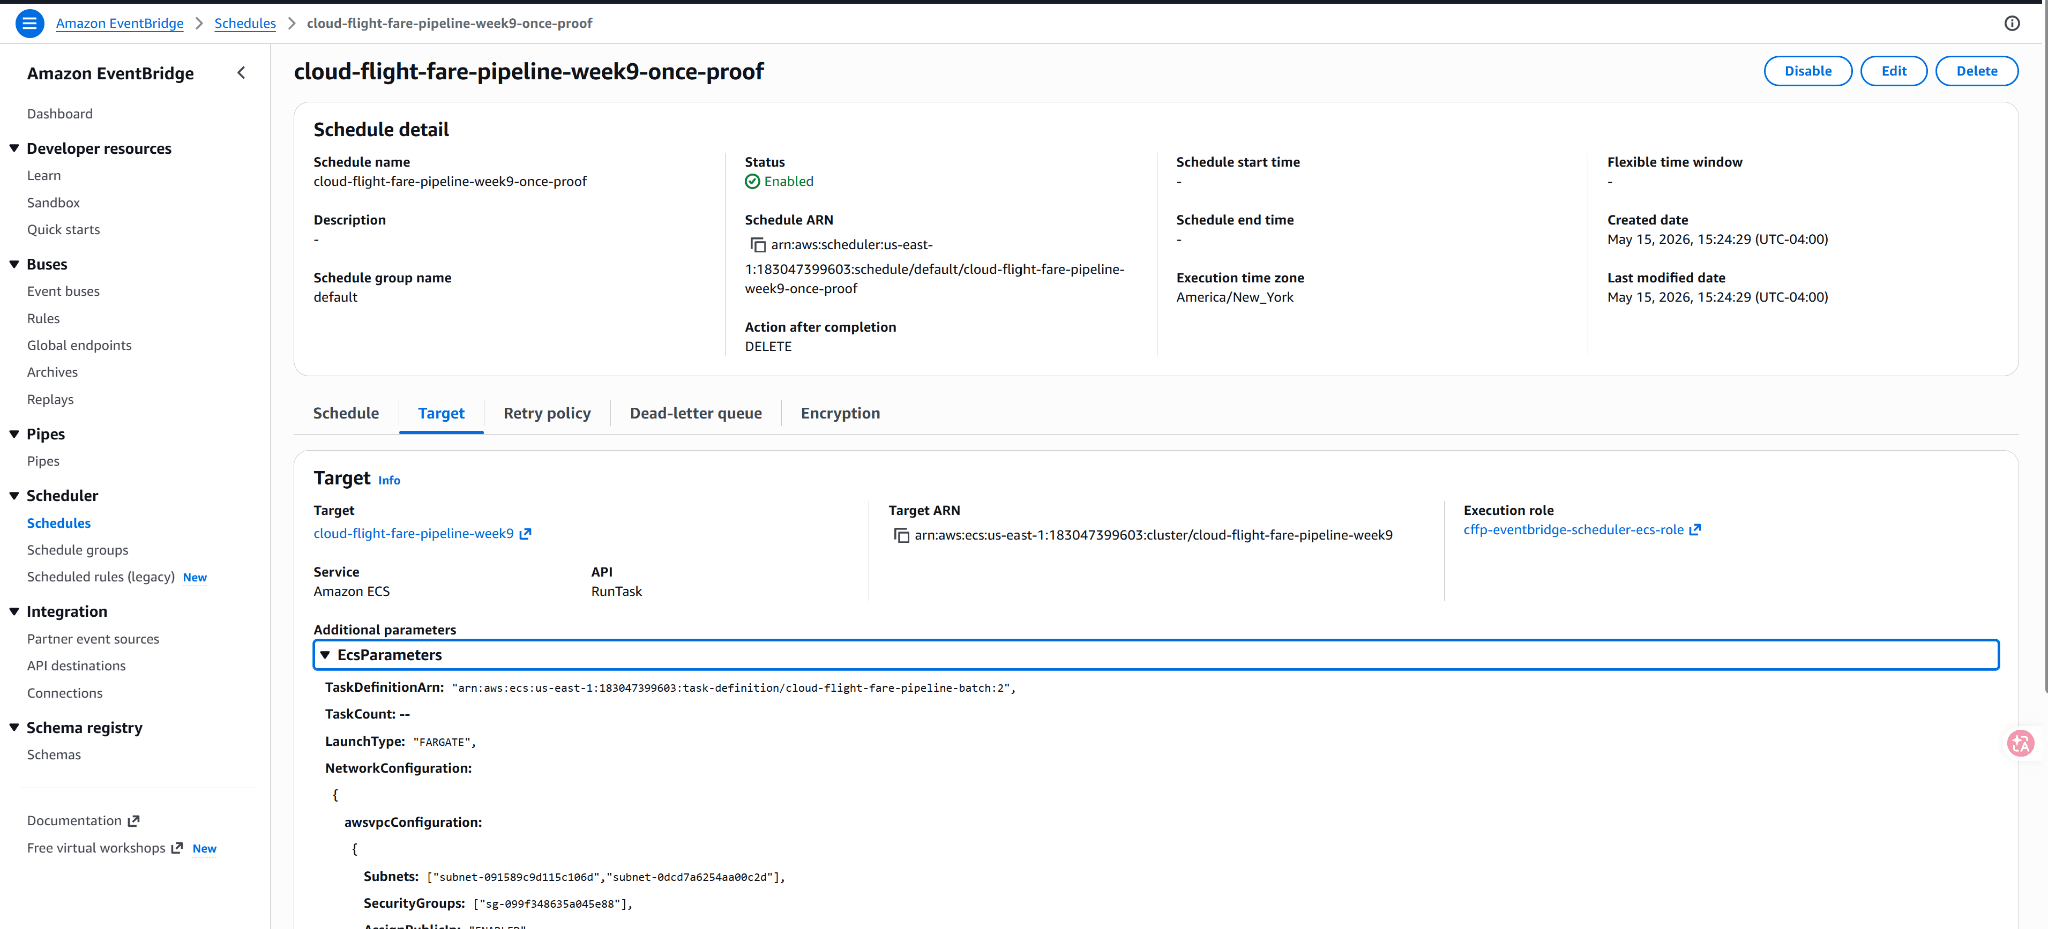The image size is (2048, 929).
Task: Click the America/New_York time zone value
Action: [1235, 298]
